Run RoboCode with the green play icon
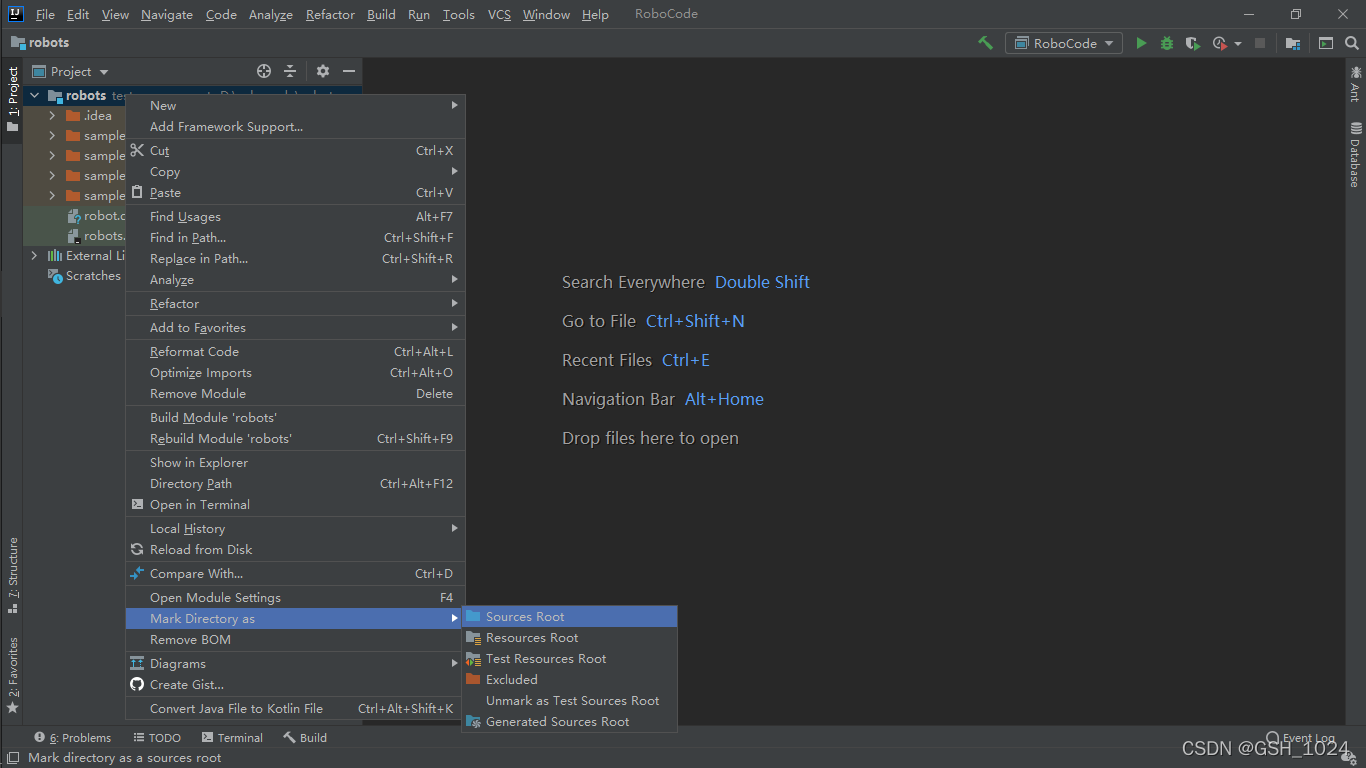This screenshot has height=768, width=1366. (x=1141, y=43)
